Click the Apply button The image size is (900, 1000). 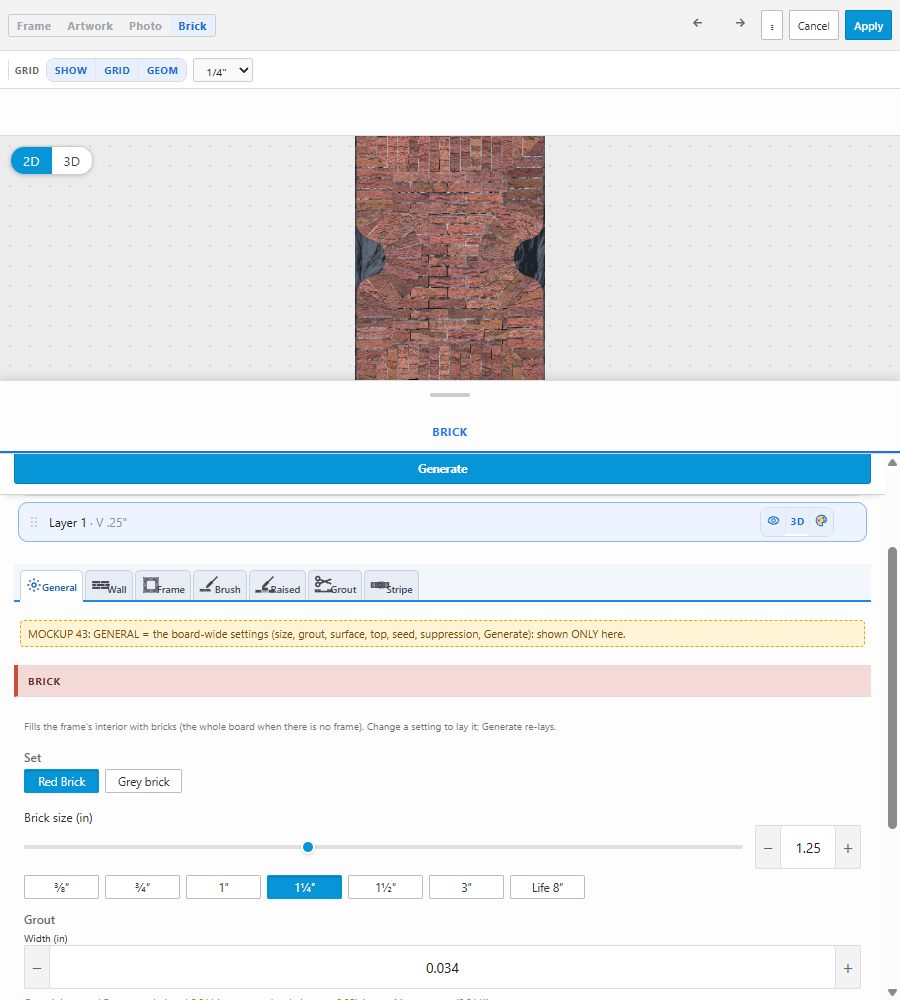tap(868, 26)
